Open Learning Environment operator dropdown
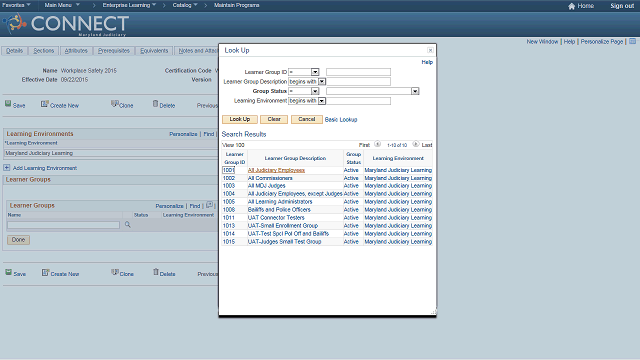The image size is (640, 360). 322,101
